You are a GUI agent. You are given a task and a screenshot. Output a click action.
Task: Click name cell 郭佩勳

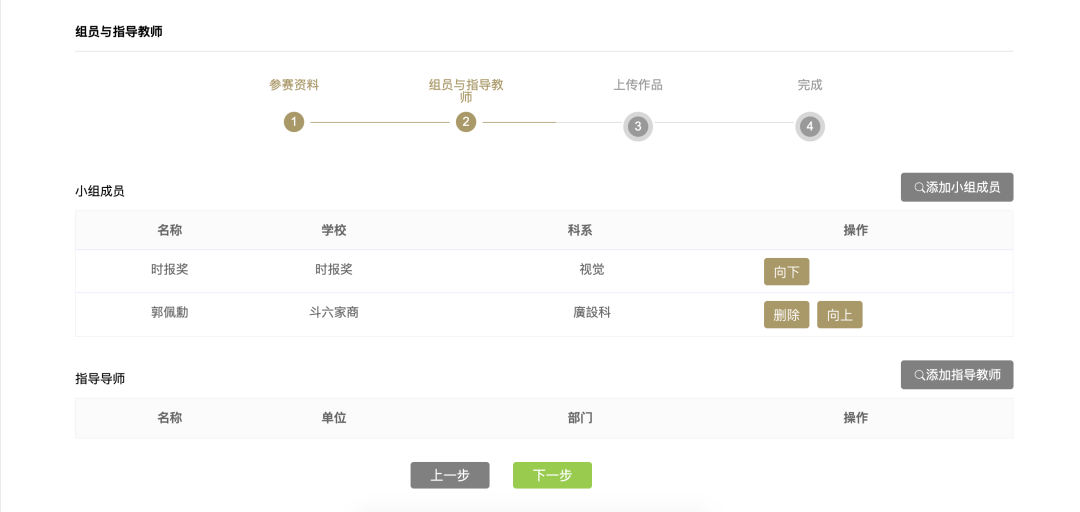click(169, 313)
